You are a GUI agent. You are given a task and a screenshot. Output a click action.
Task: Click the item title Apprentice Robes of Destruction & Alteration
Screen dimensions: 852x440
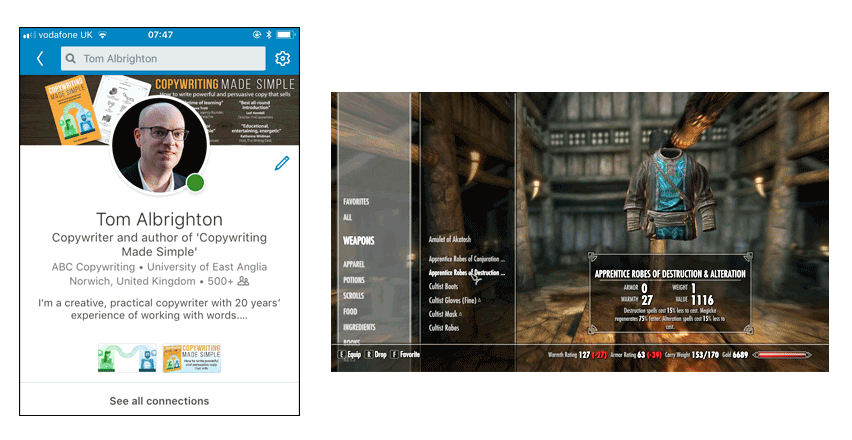pos(670,274)
